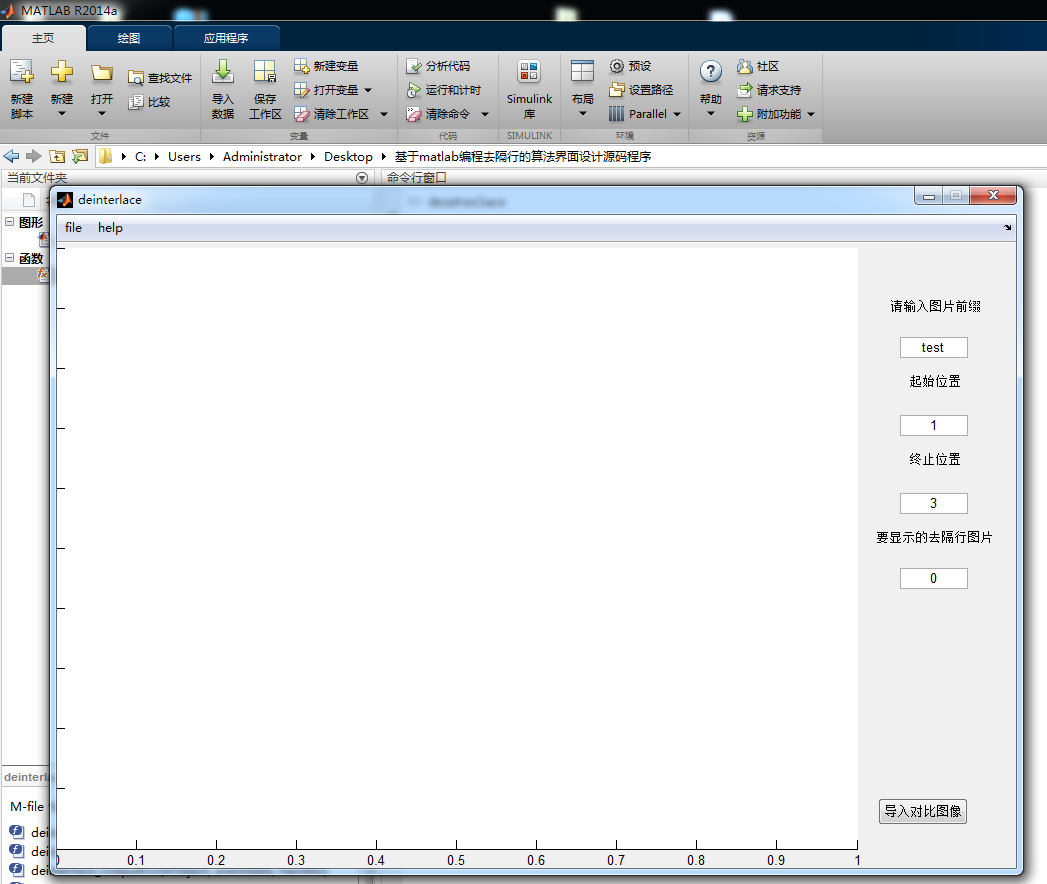The width and height of the screenshot is (1047, 884).
Task: Expand Open Variable (打开变量) dropdown arrow
Action: (368, 90)
